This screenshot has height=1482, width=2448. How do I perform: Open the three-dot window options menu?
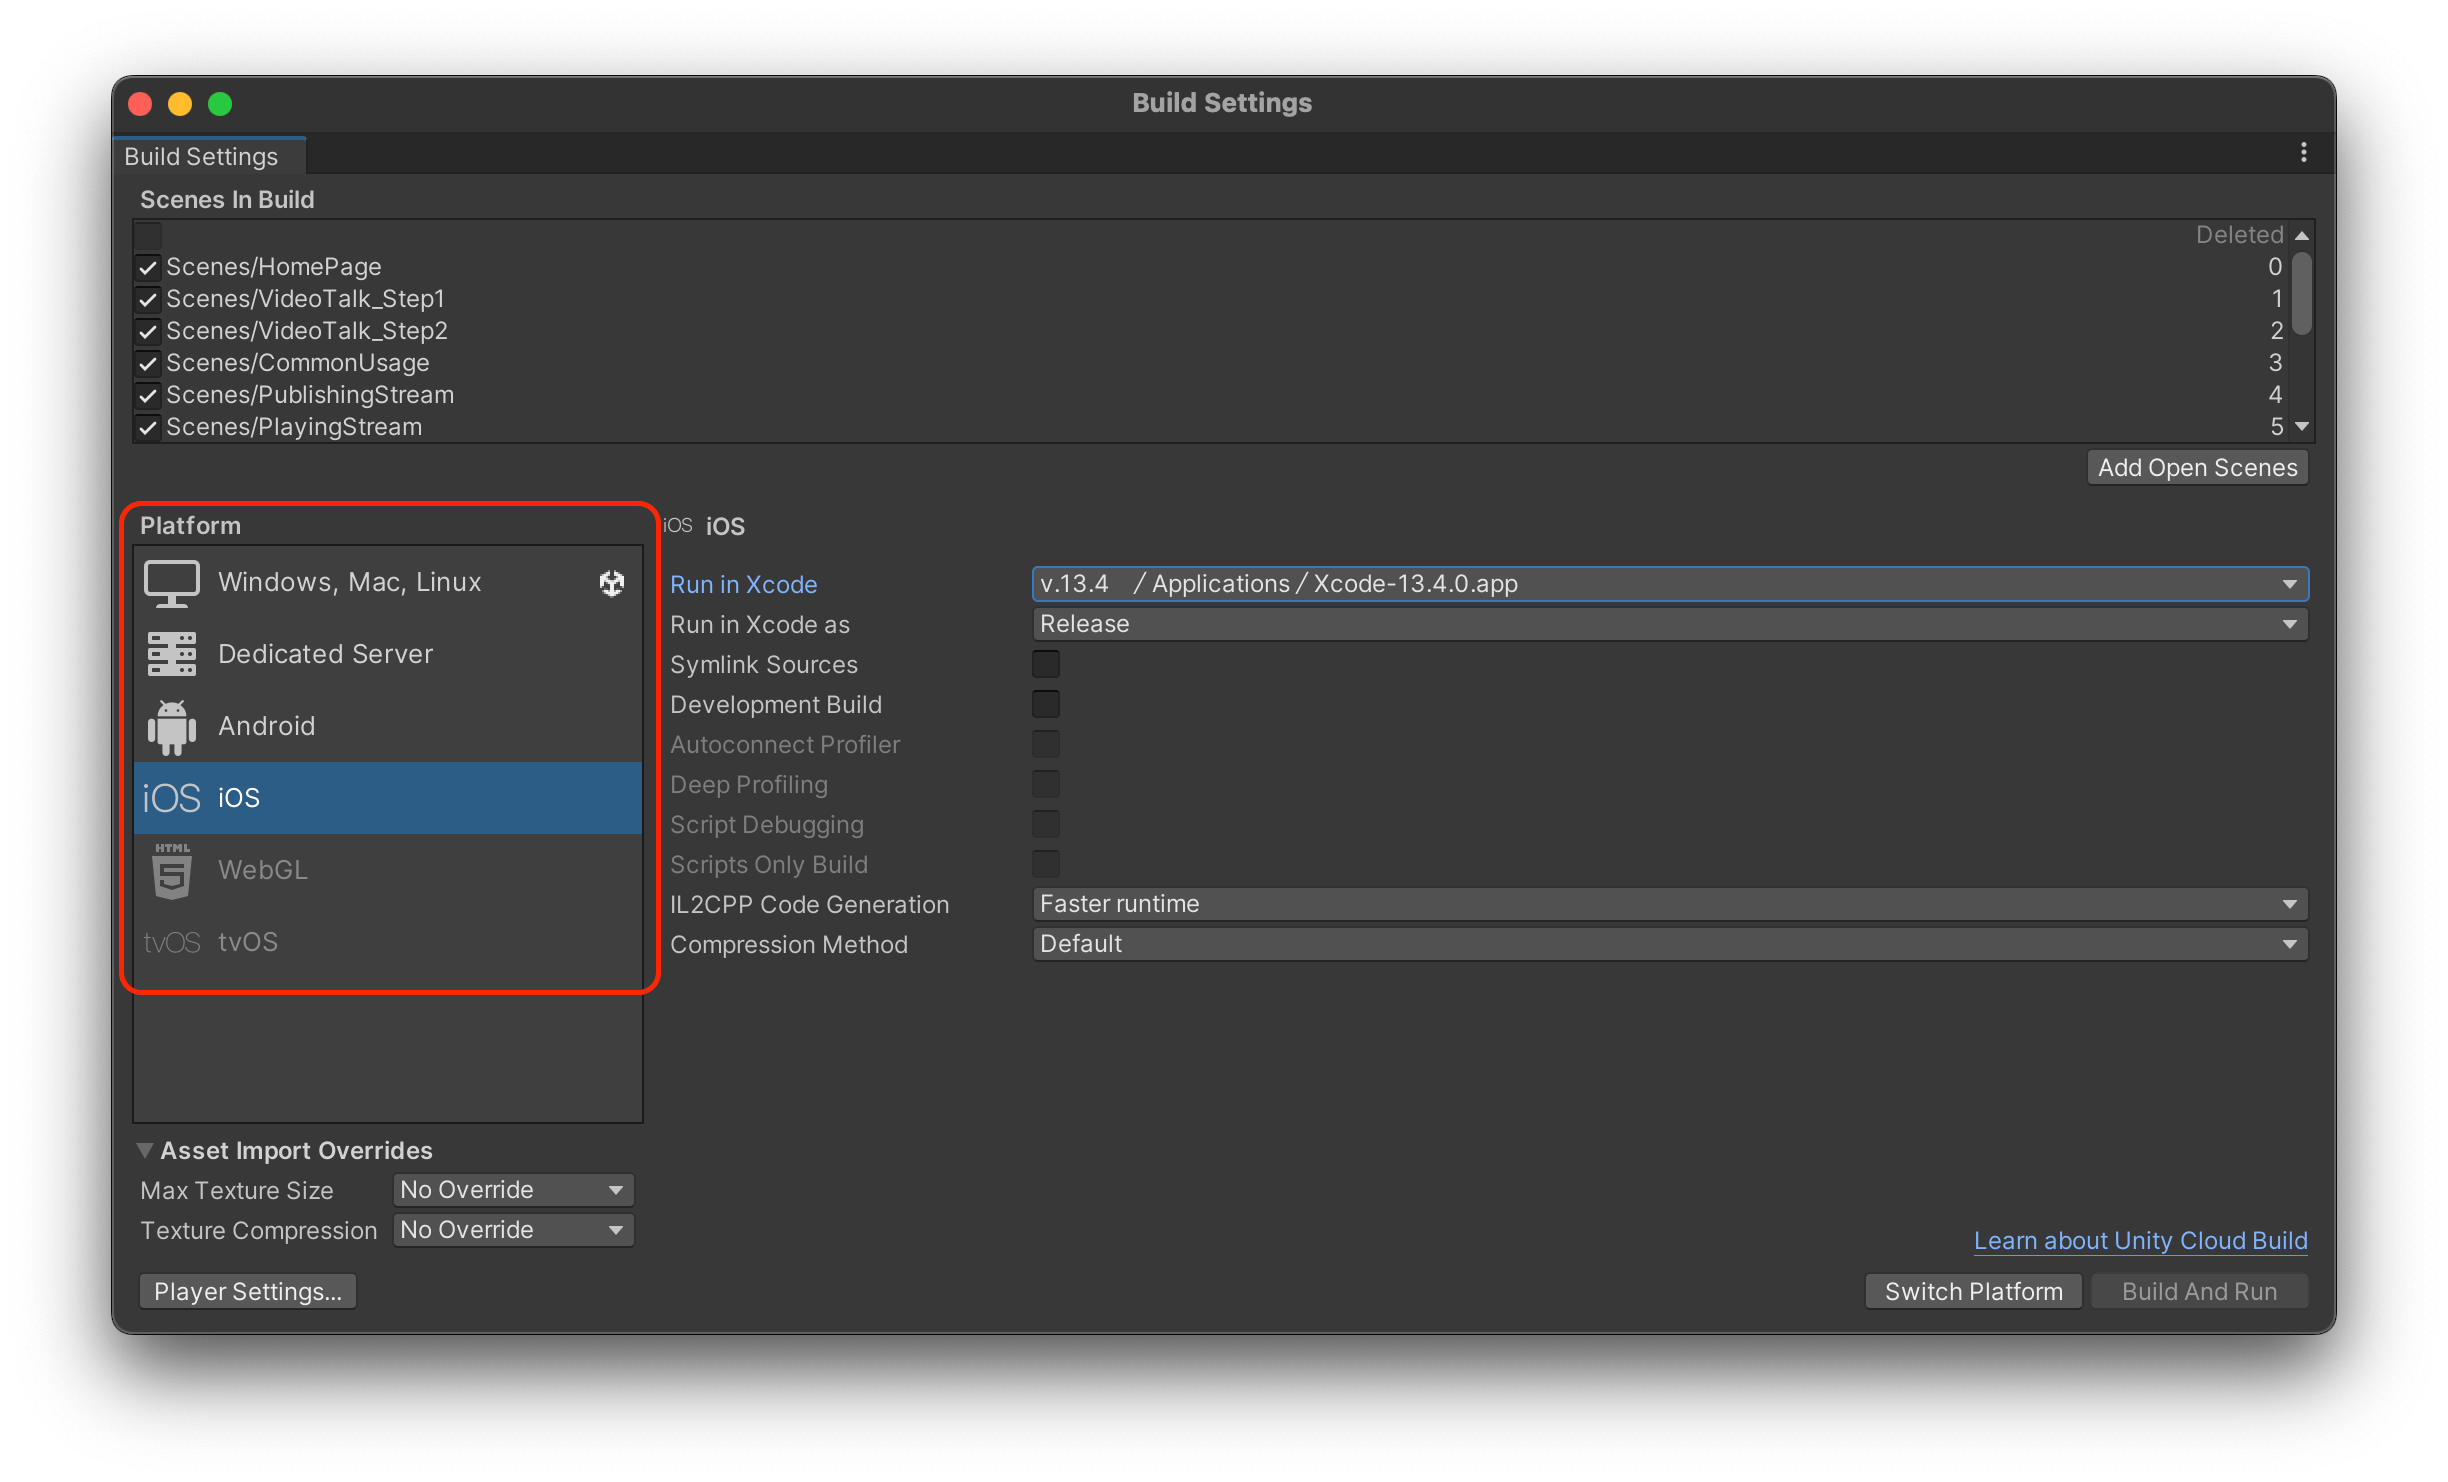pos(2303,152)
